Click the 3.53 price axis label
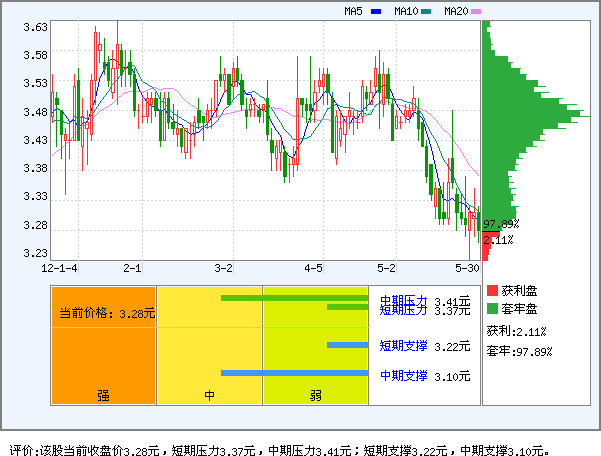 coord(35,84)
